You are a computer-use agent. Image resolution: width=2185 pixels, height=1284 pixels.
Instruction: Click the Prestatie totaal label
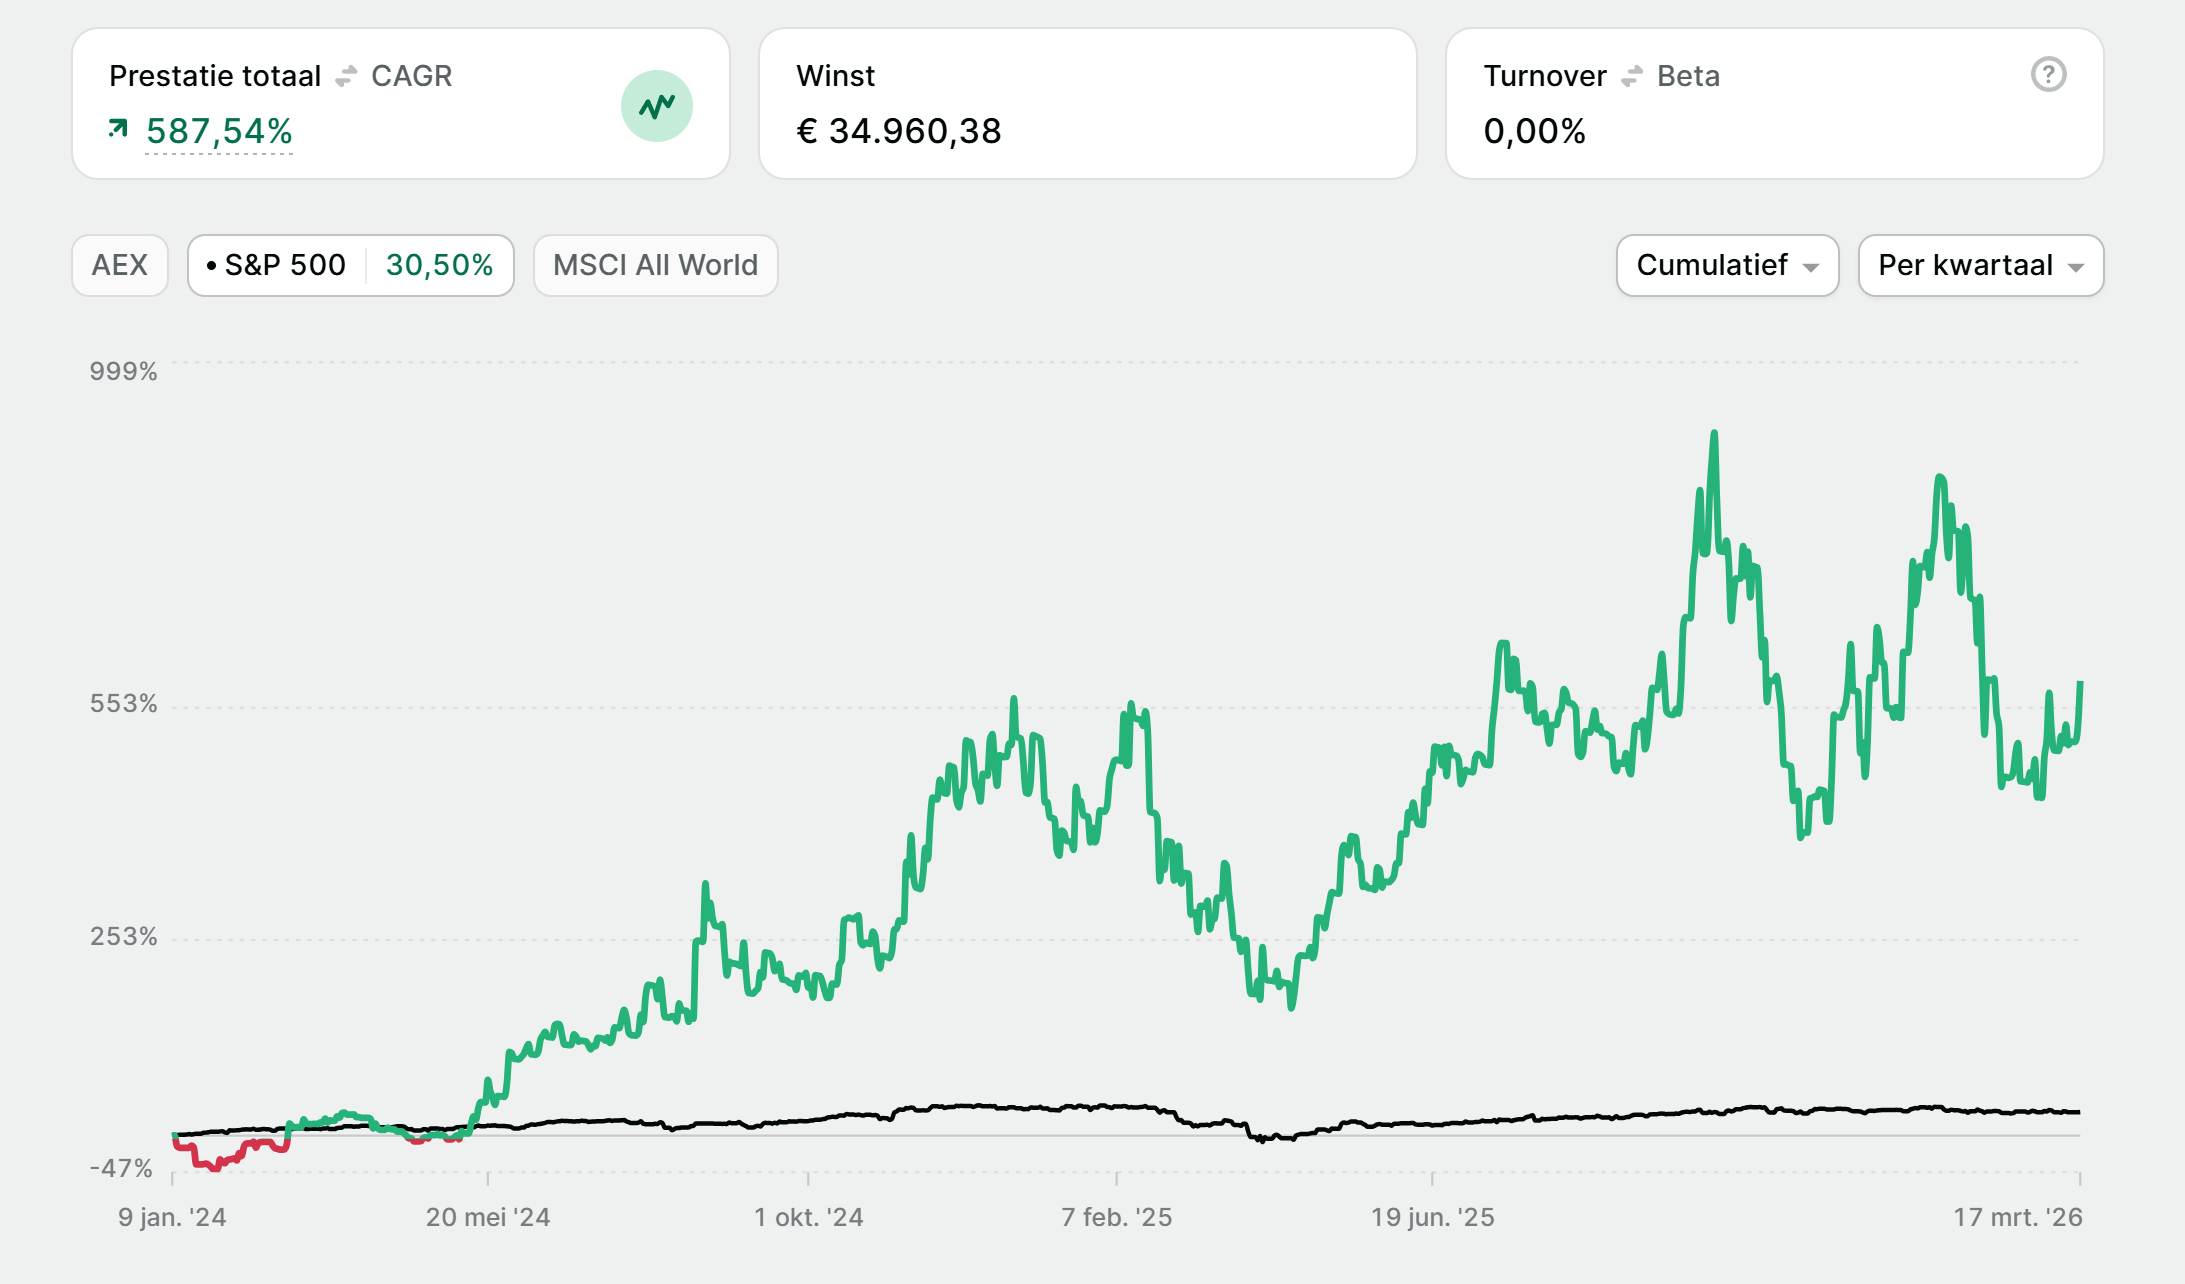coord(215,76)
